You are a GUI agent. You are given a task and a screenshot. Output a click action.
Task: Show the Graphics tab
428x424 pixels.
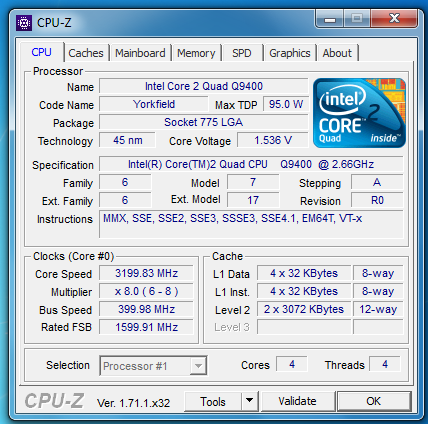[290, 53]
